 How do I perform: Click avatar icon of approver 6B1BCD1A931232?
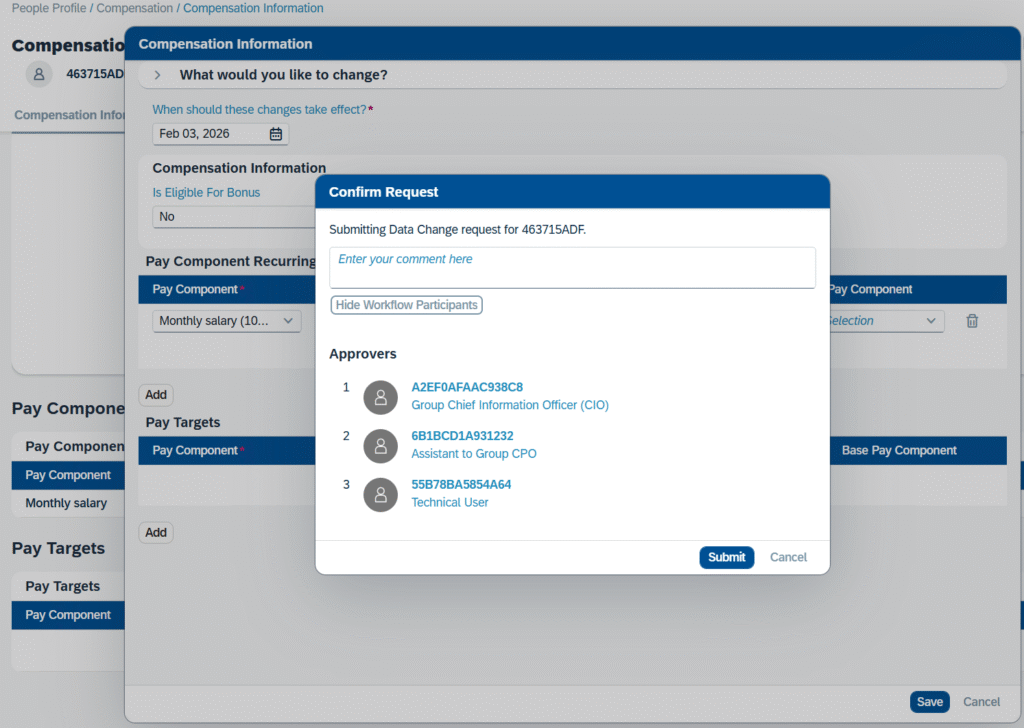coord(380,446)
